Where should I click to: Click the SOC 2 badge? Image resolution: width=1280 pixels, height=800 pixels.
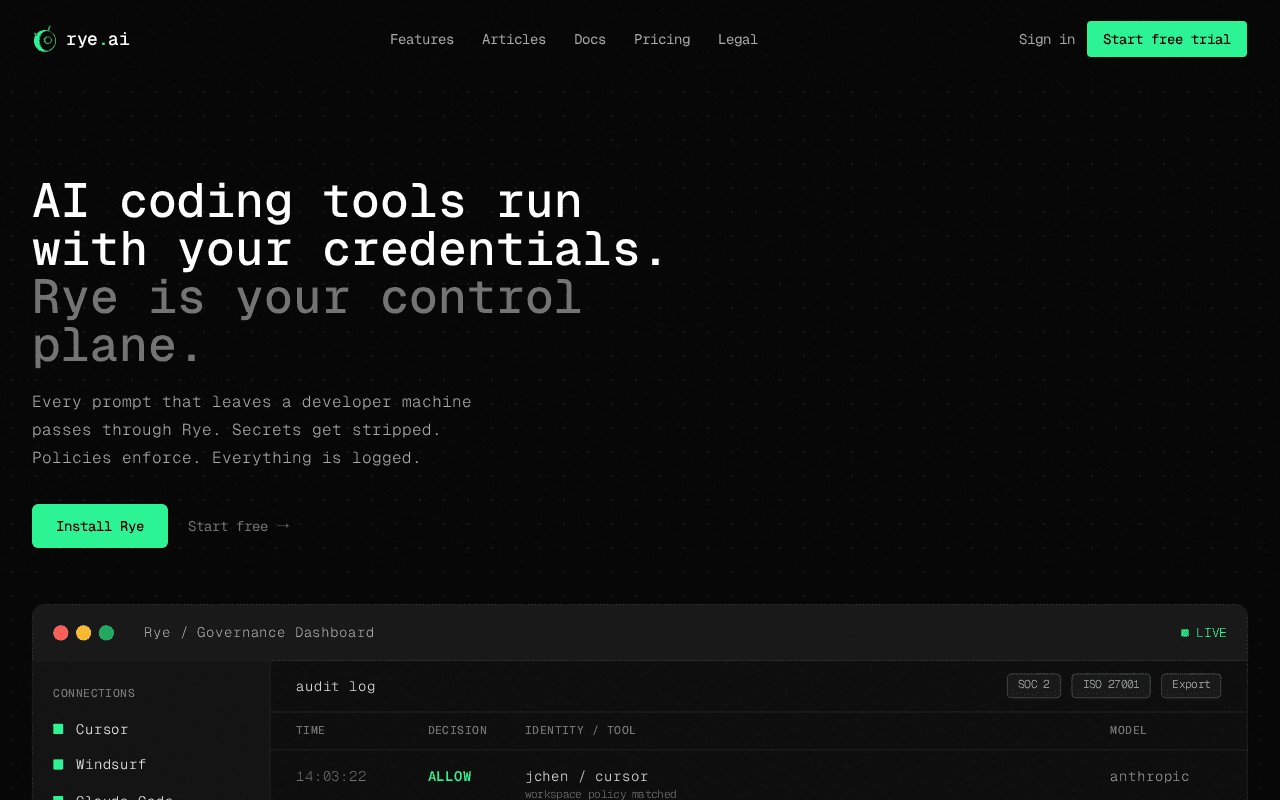pyautogui.click(x=1034, y=685)
